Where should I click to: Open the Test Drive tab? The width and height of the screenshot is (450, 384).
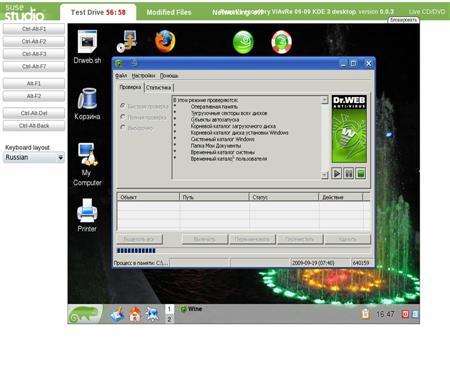click(98, 12)
